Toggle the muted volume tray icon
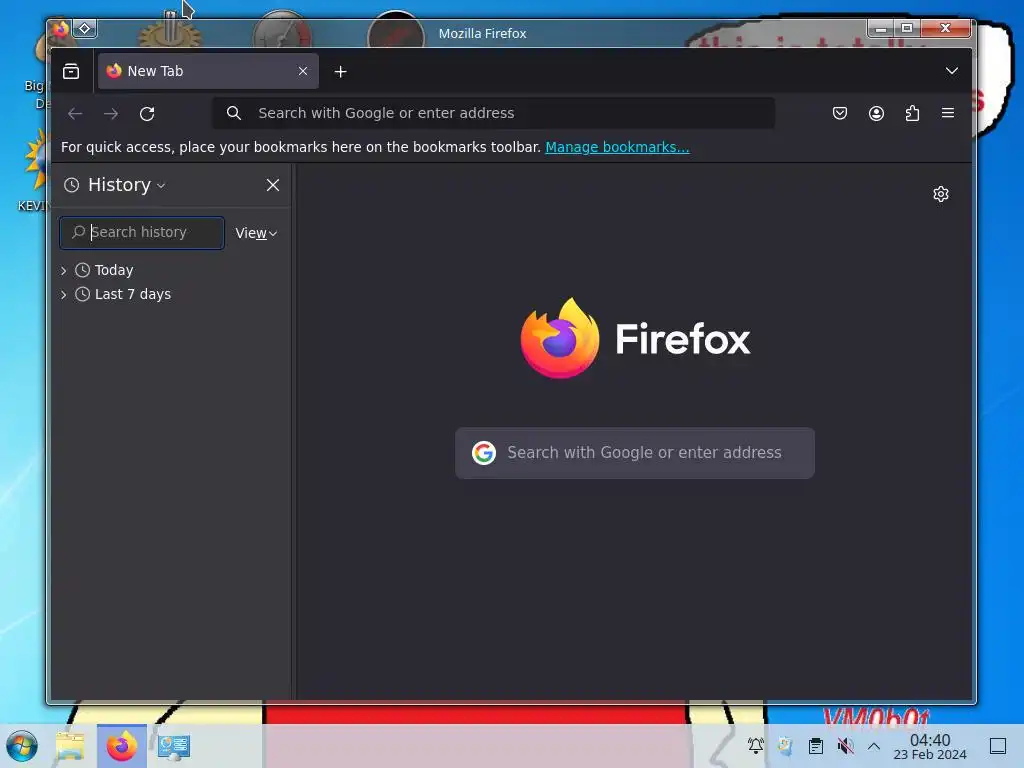The image size is (1024, 768). point(846,745)
